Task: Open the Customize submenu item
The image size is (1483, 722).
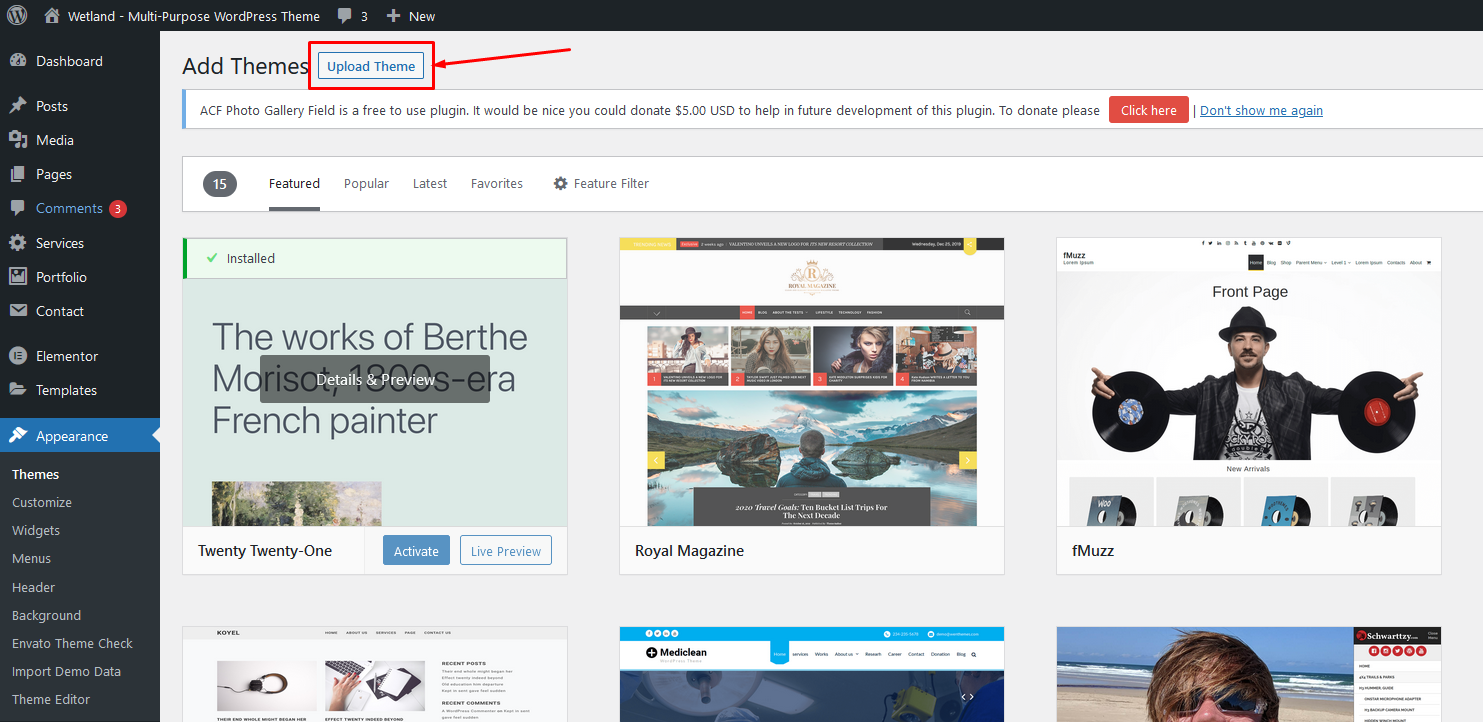Action: (x=42, y=502)
